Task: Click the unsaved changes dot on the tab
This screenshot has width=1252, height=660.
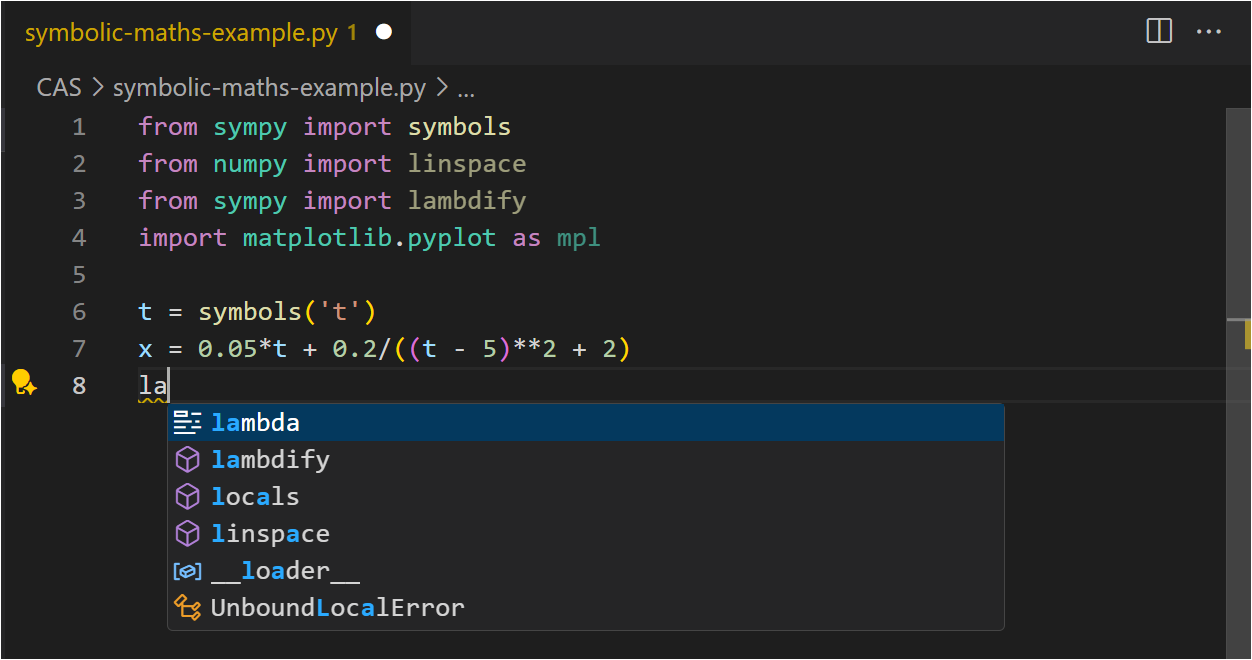Action: [384, 32]
